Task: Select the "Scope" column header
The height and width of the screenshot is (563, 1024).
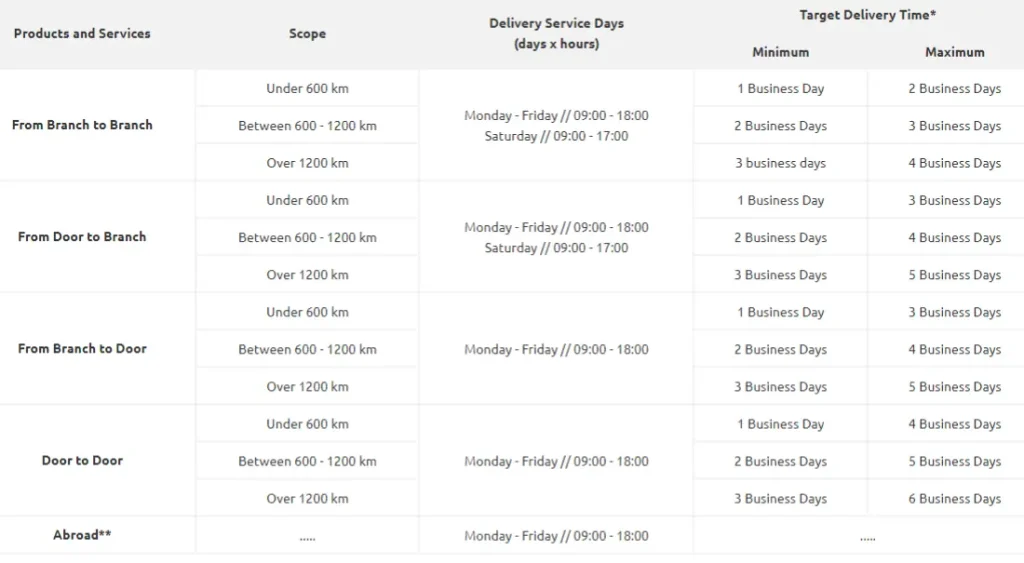Action: coord(307,34)
